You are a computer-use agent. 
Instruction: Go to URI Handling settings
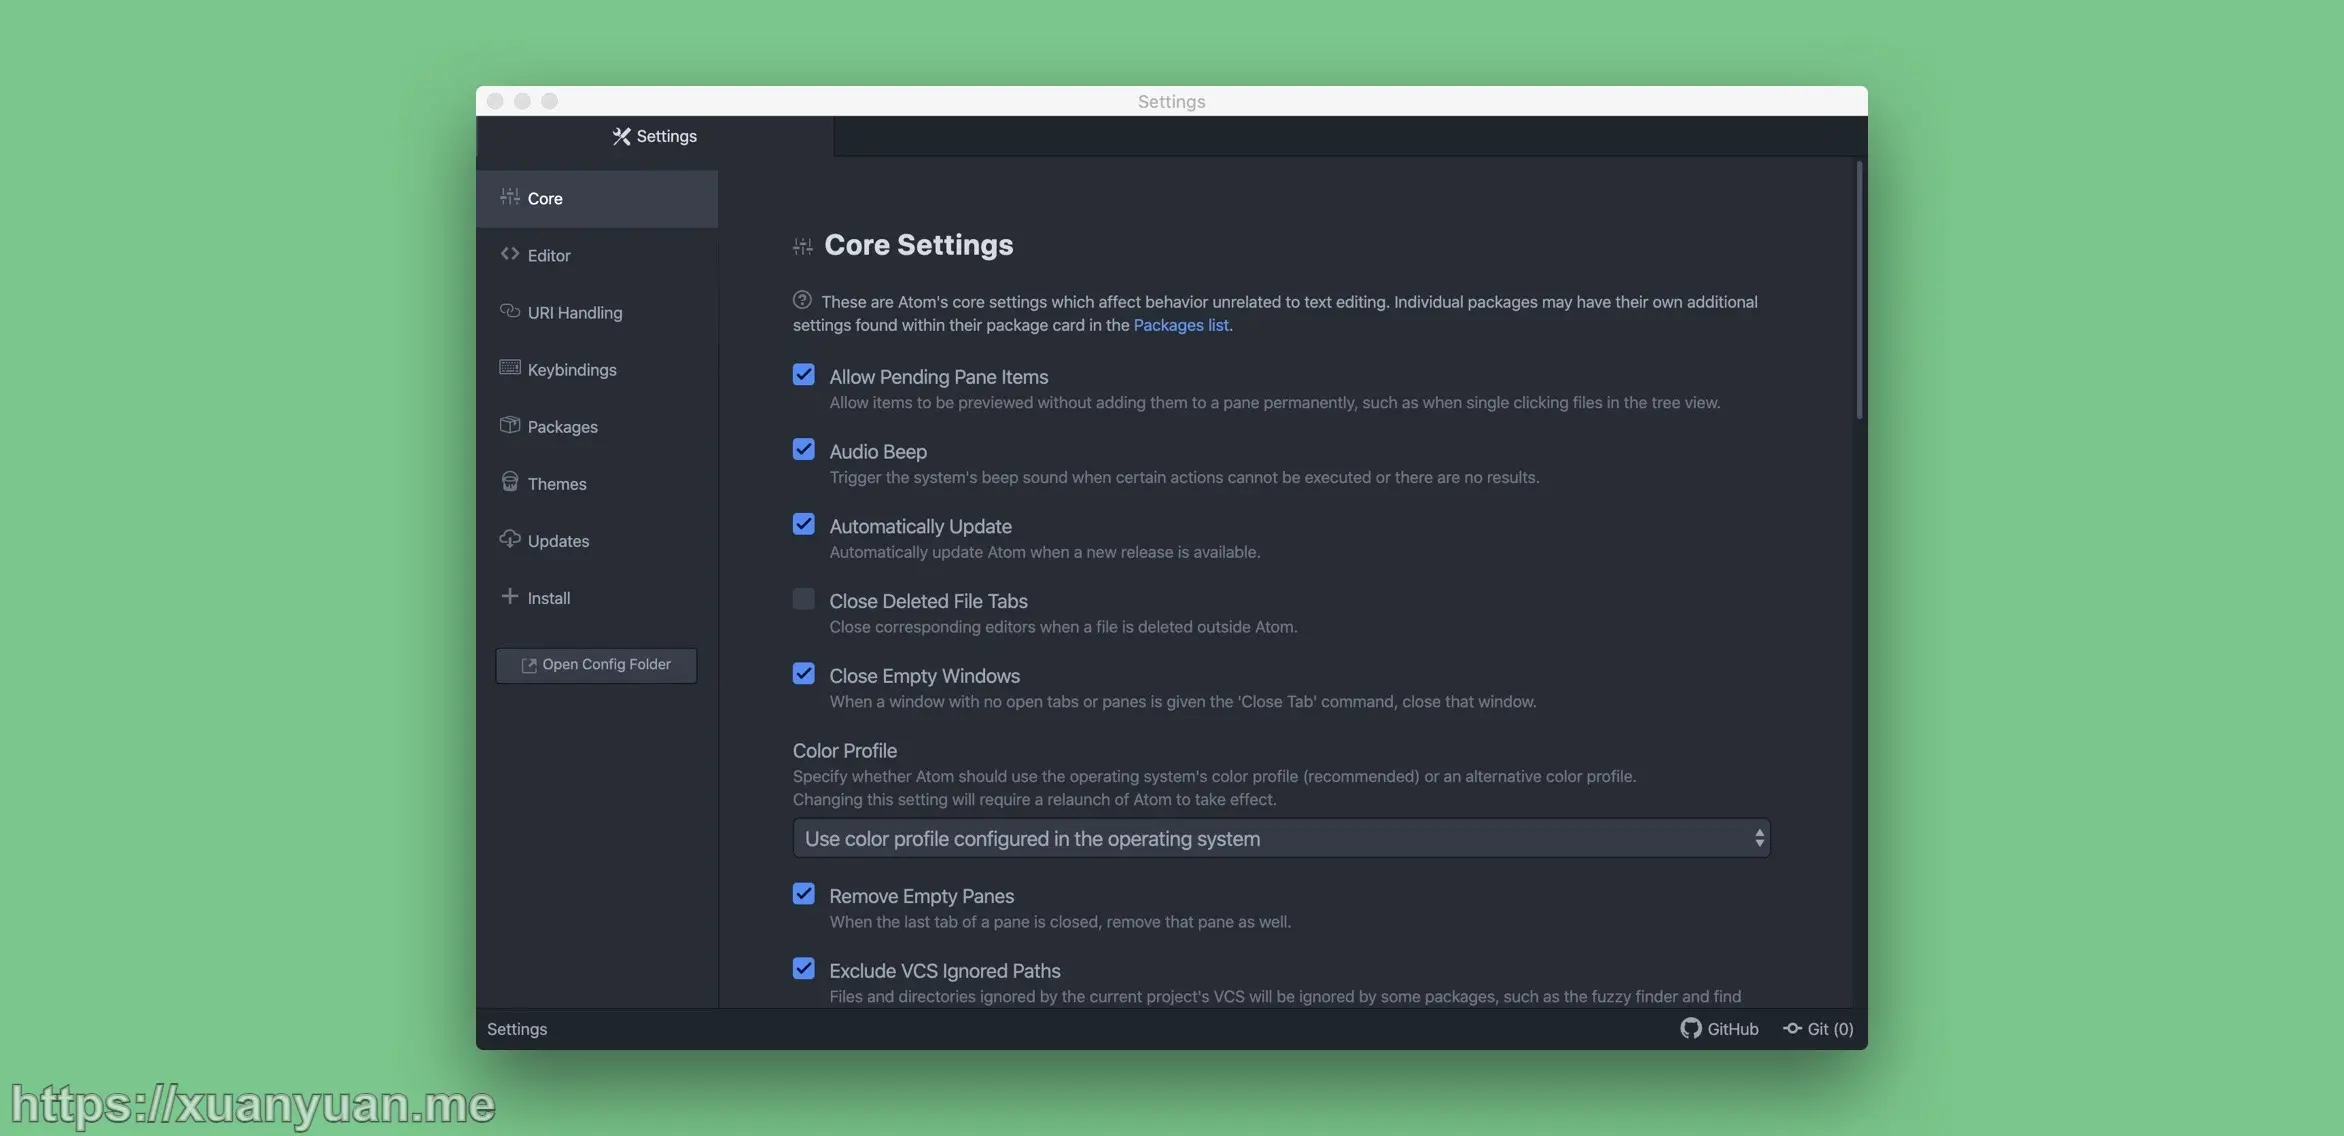(597, 312)
